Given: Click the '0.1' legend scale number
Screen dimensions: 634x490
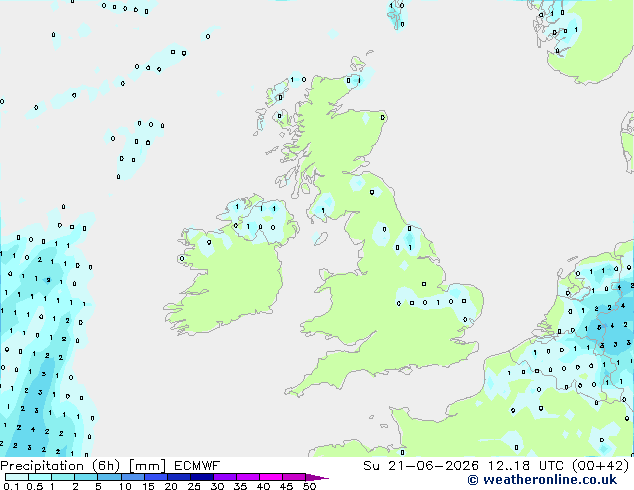Looking at the screenshot, I should 11,486.
